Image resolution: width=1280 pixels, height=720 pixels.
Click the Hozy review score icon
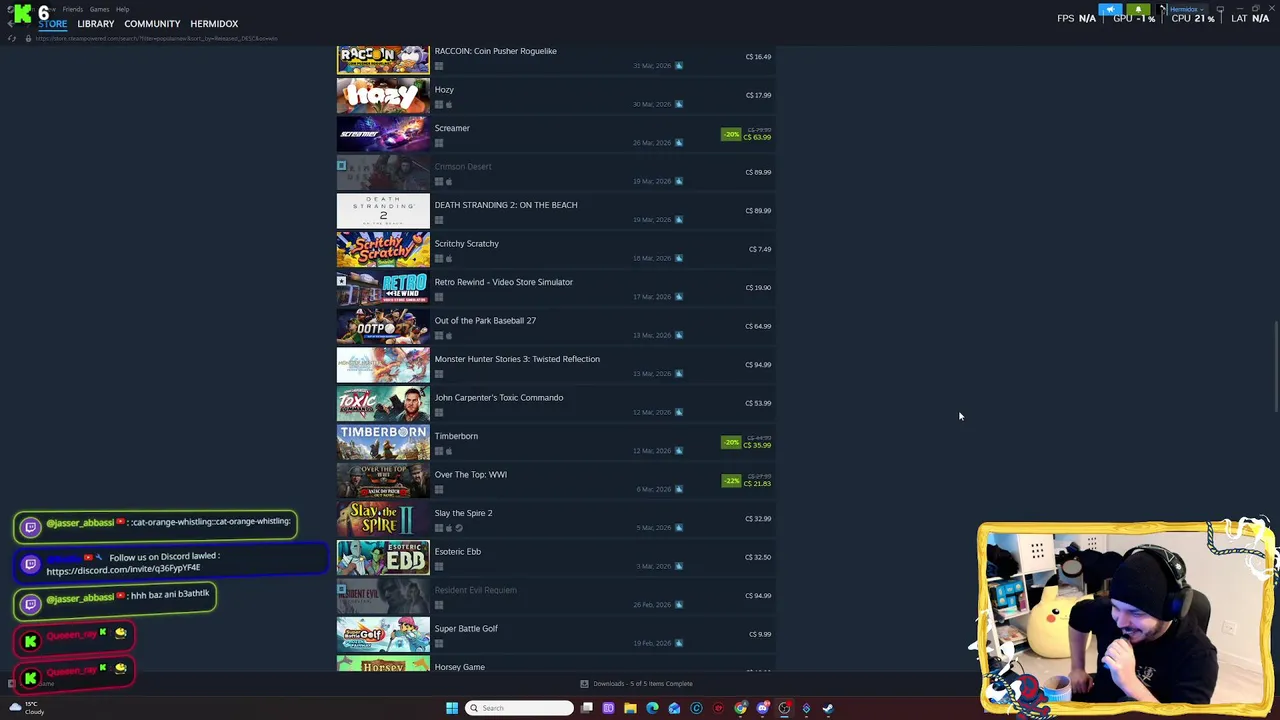pyautogui.click(x=679, y=104)
